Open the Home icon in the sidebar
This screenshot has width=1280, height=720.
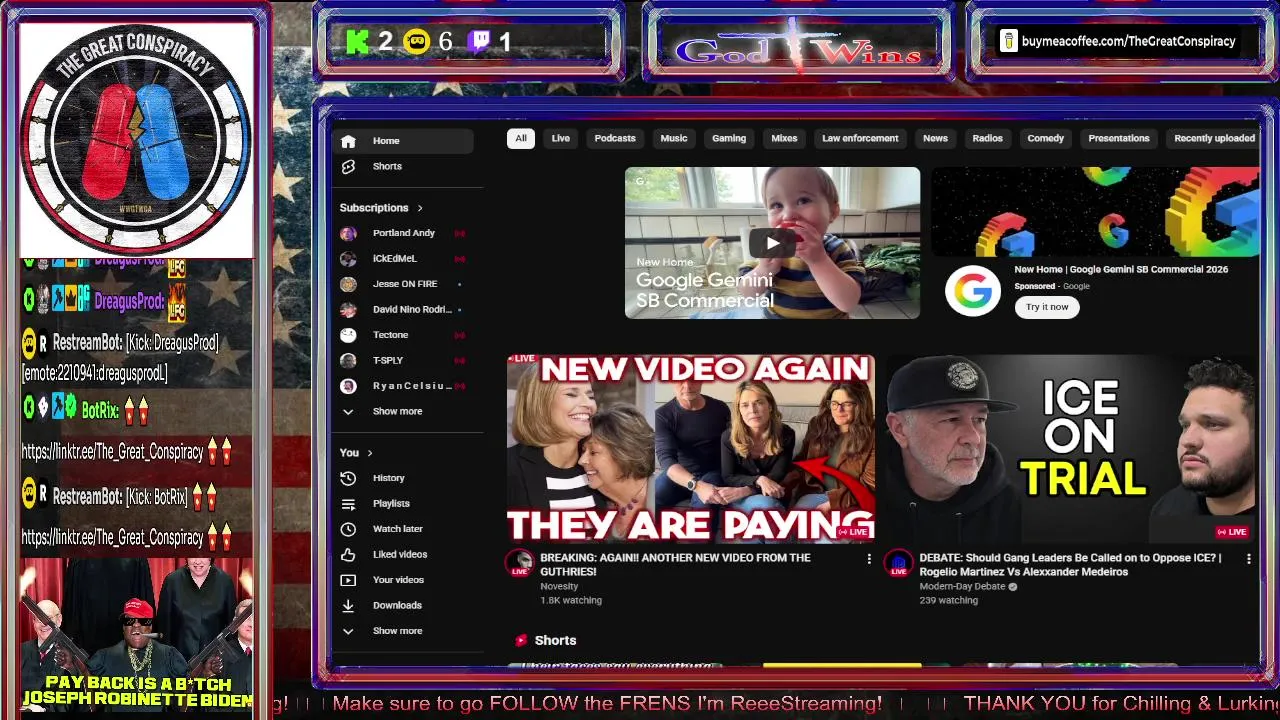[348, 141]
